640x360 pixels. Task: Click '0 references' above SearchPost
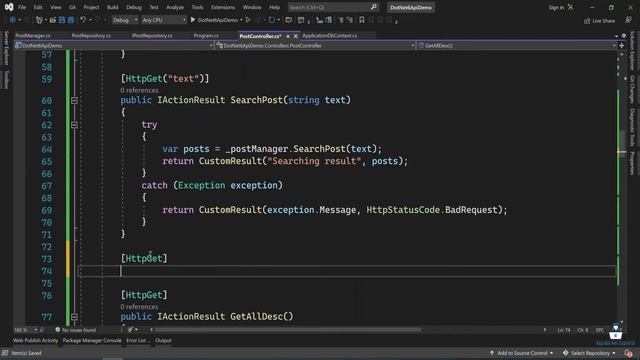(139, 90)
